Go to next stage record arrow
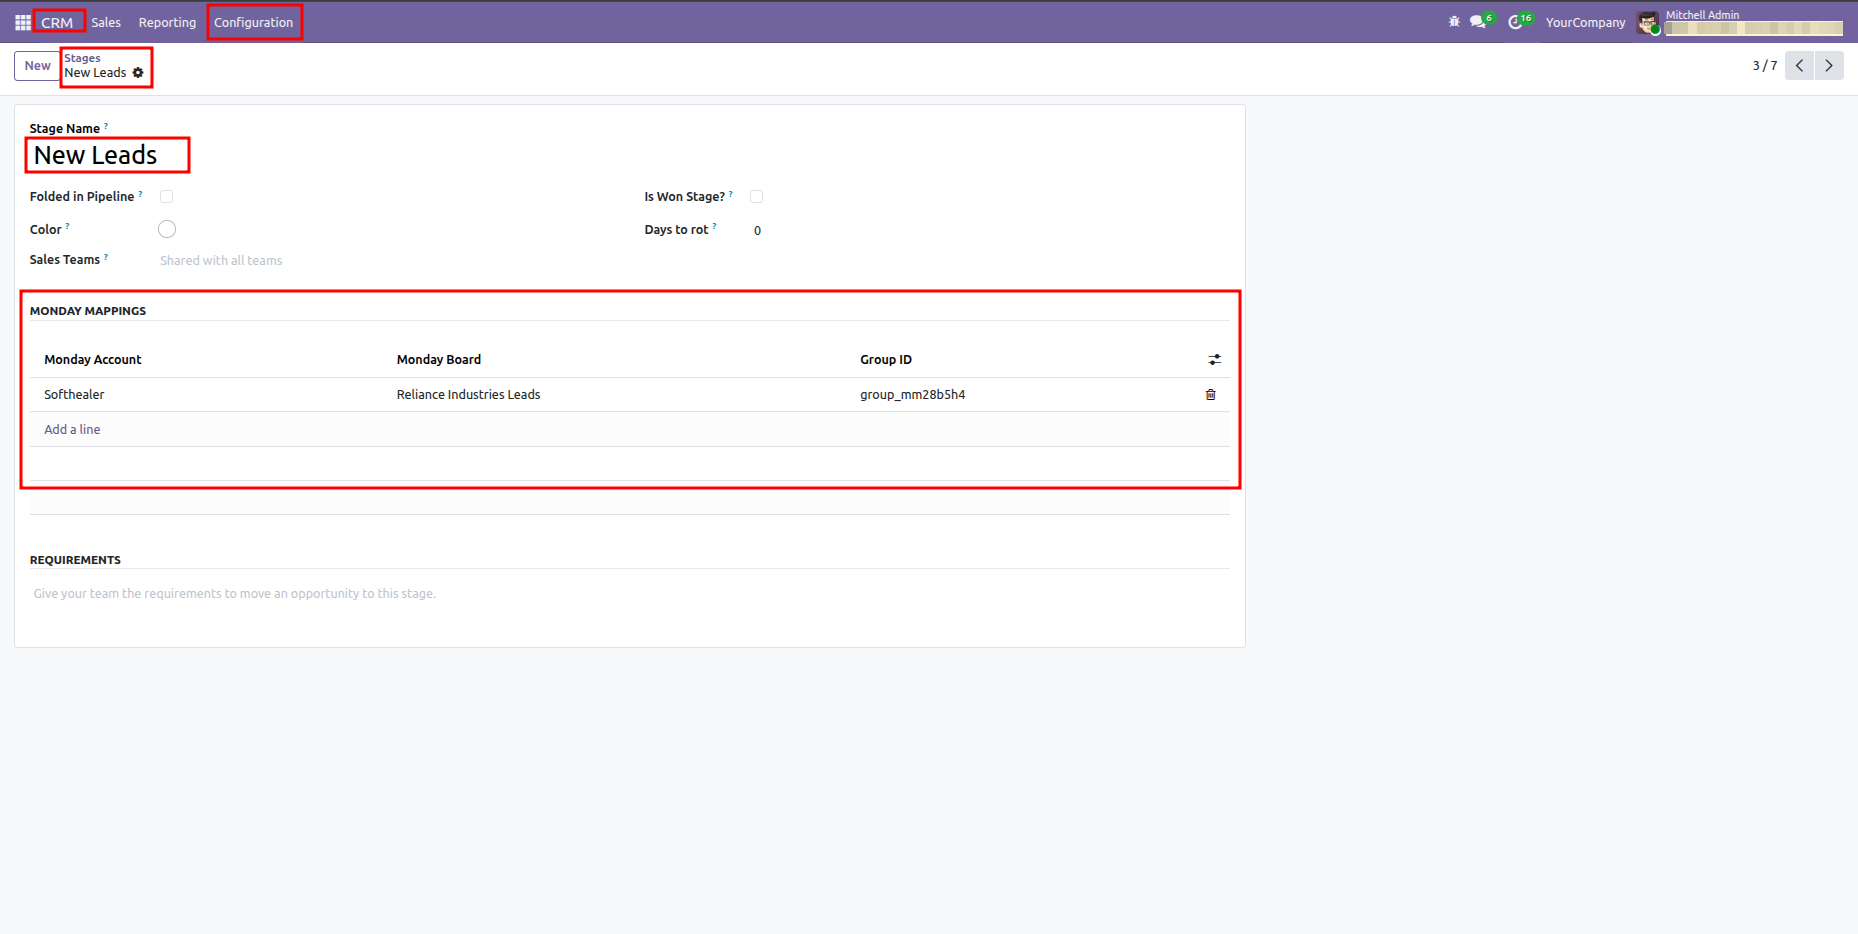 tap(1829, 66)
